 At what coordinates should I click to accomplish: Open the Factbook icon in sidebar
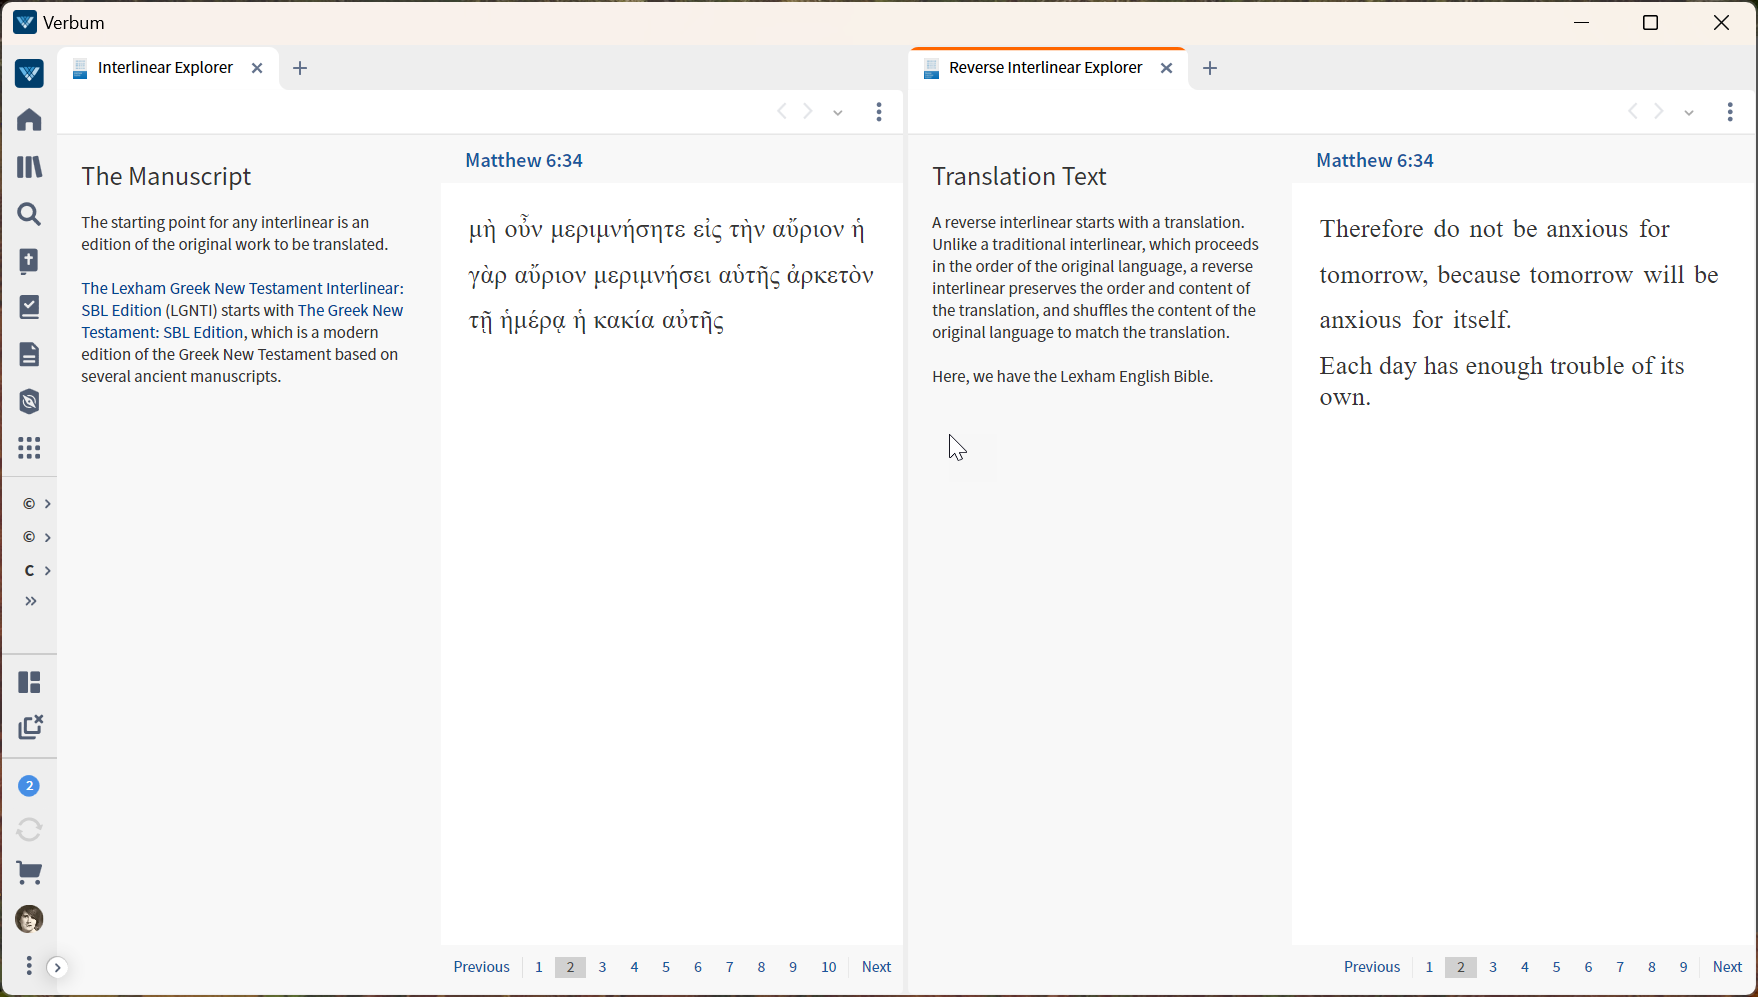pos(29,261)
